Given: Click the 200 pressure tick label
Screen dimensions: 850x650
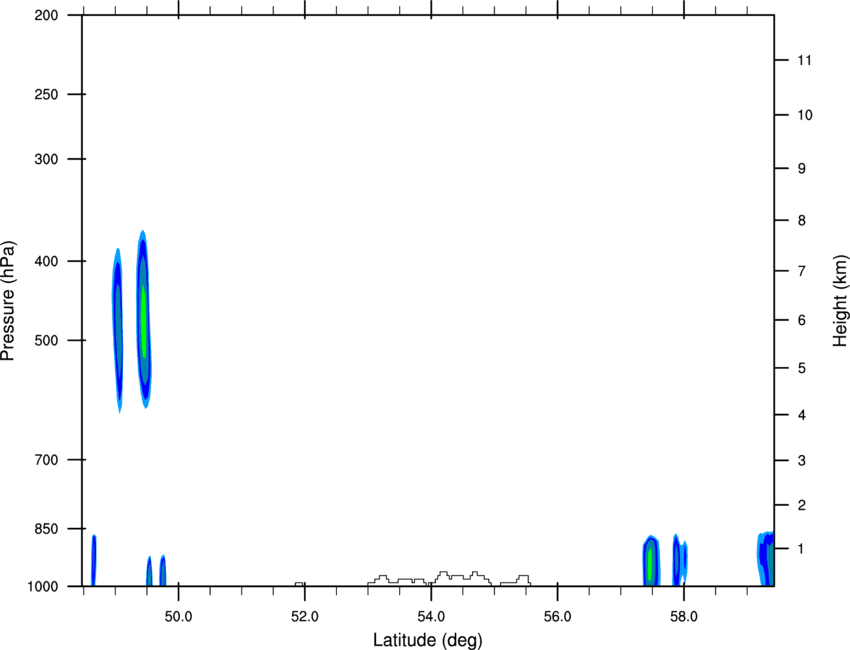Looking at the screenshot, I should coord(47,15).
